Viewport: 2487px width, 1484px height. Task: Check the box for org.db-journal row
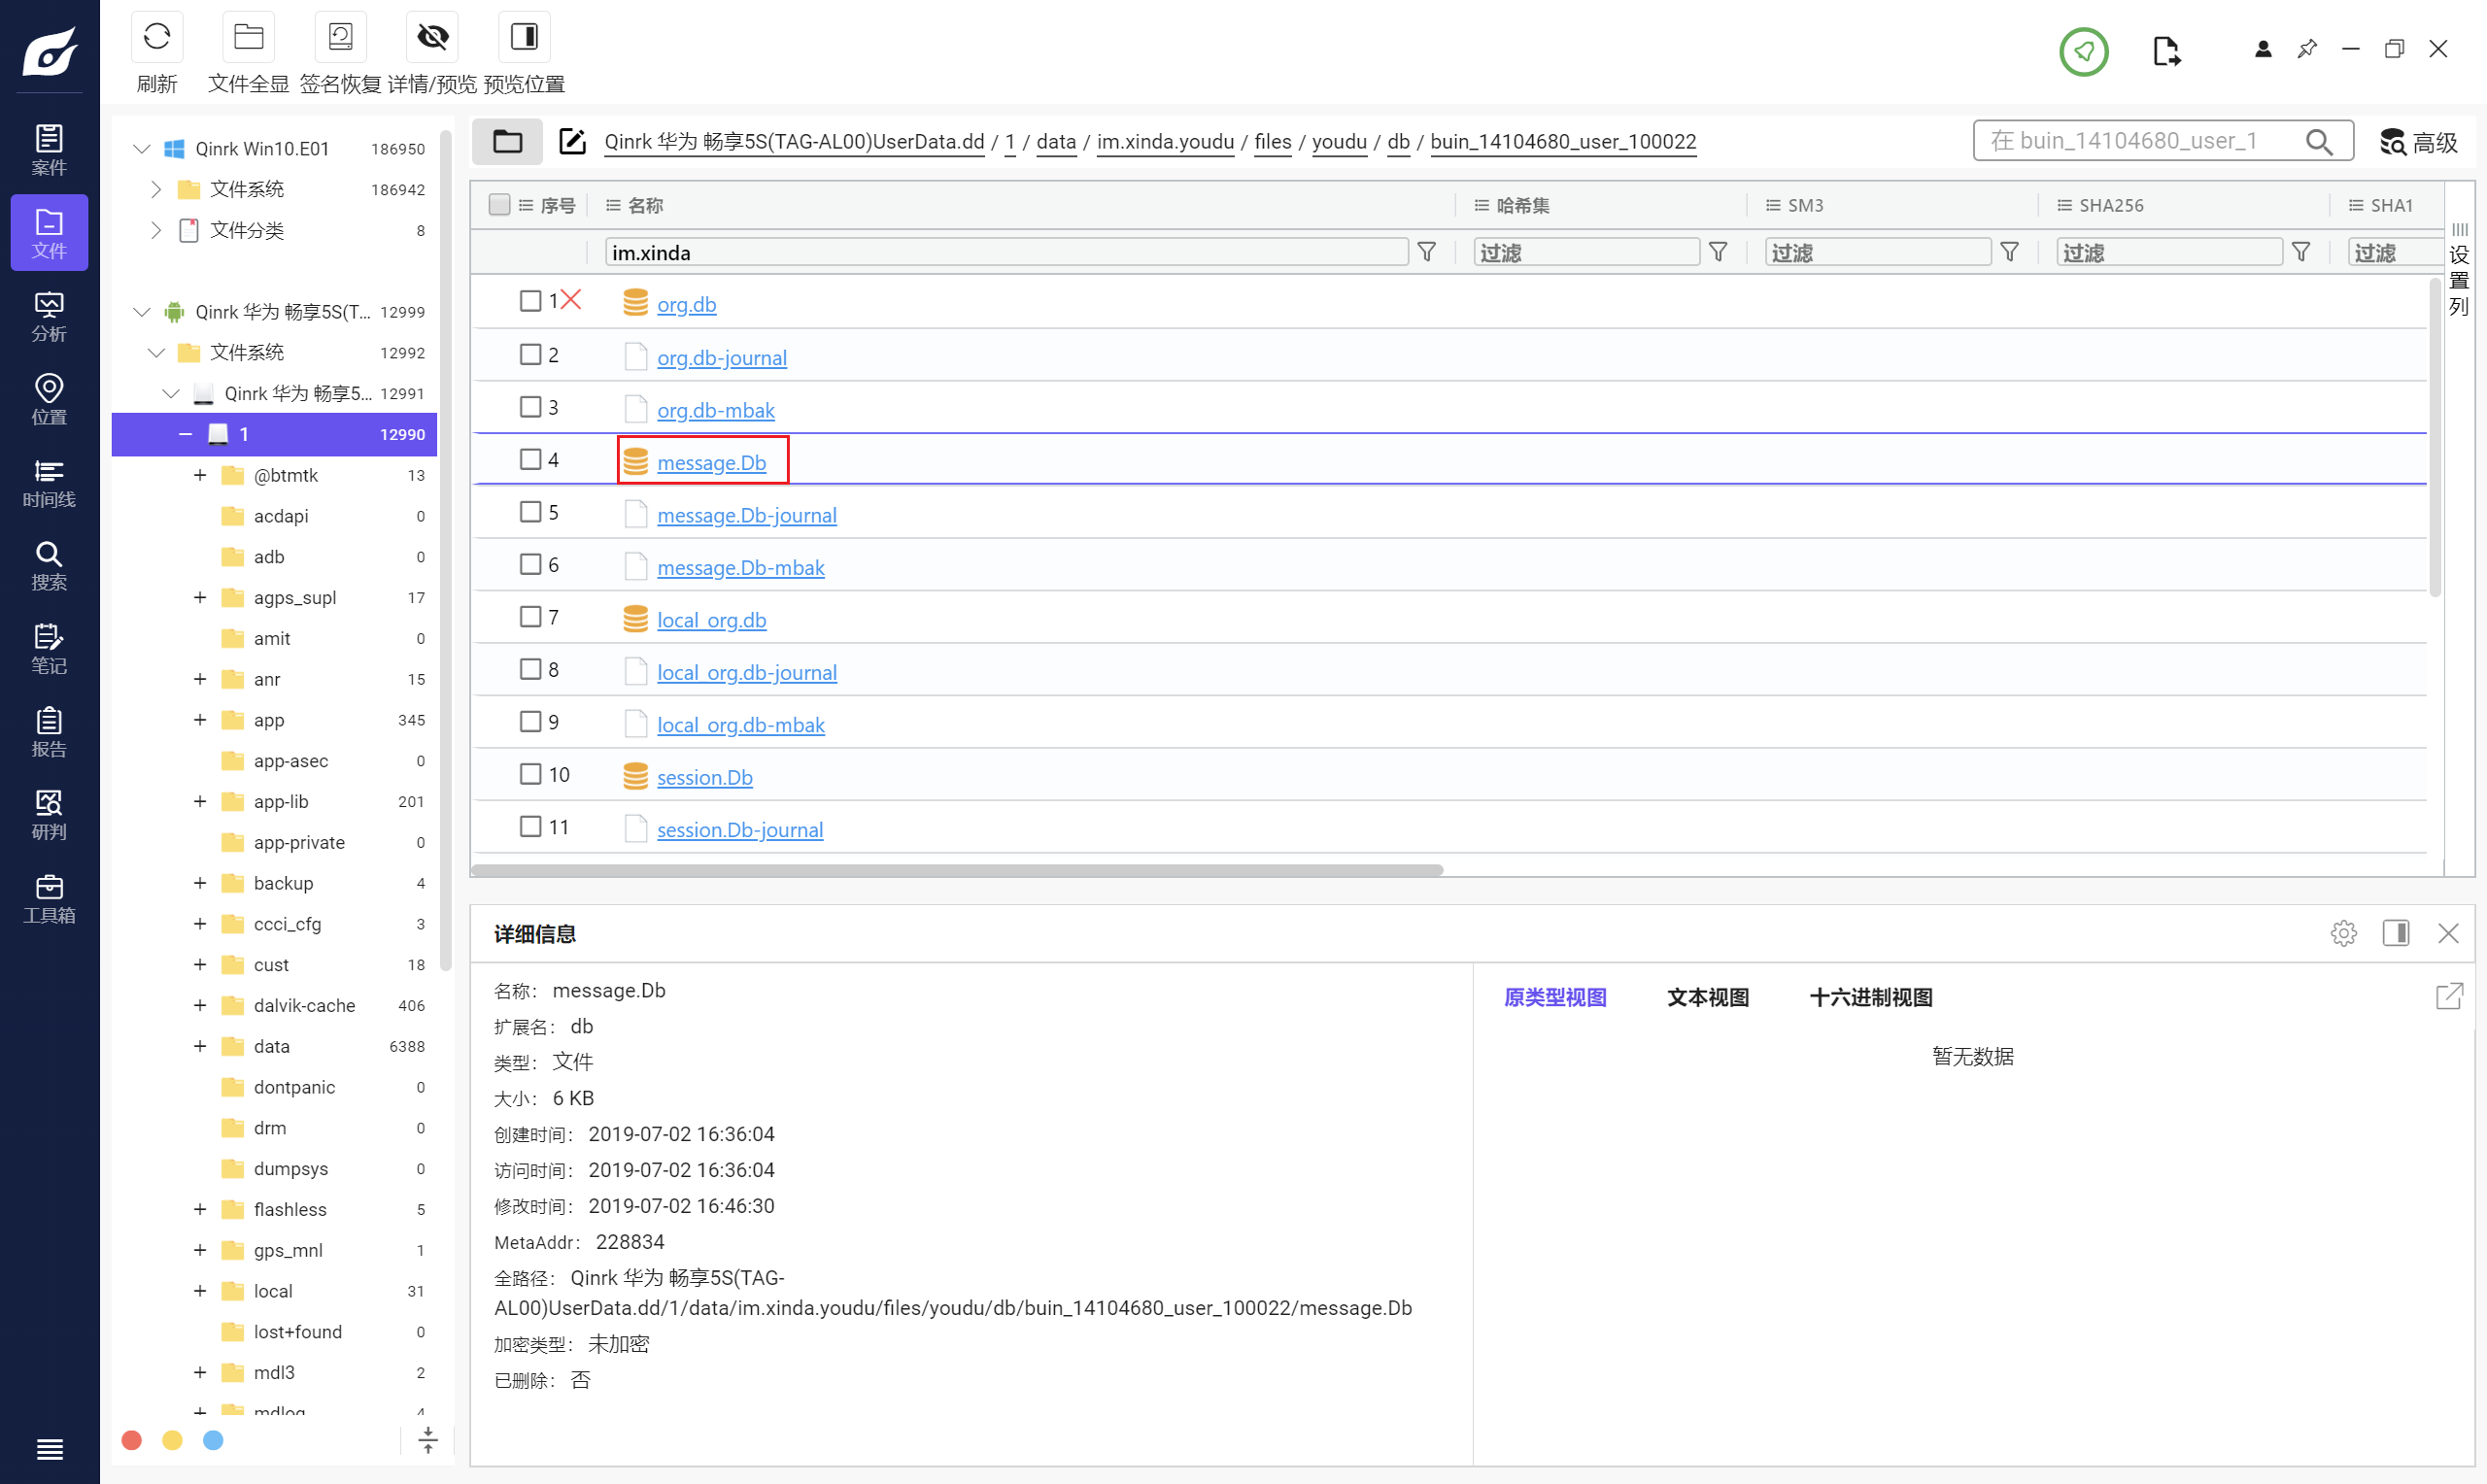(530, 354)
